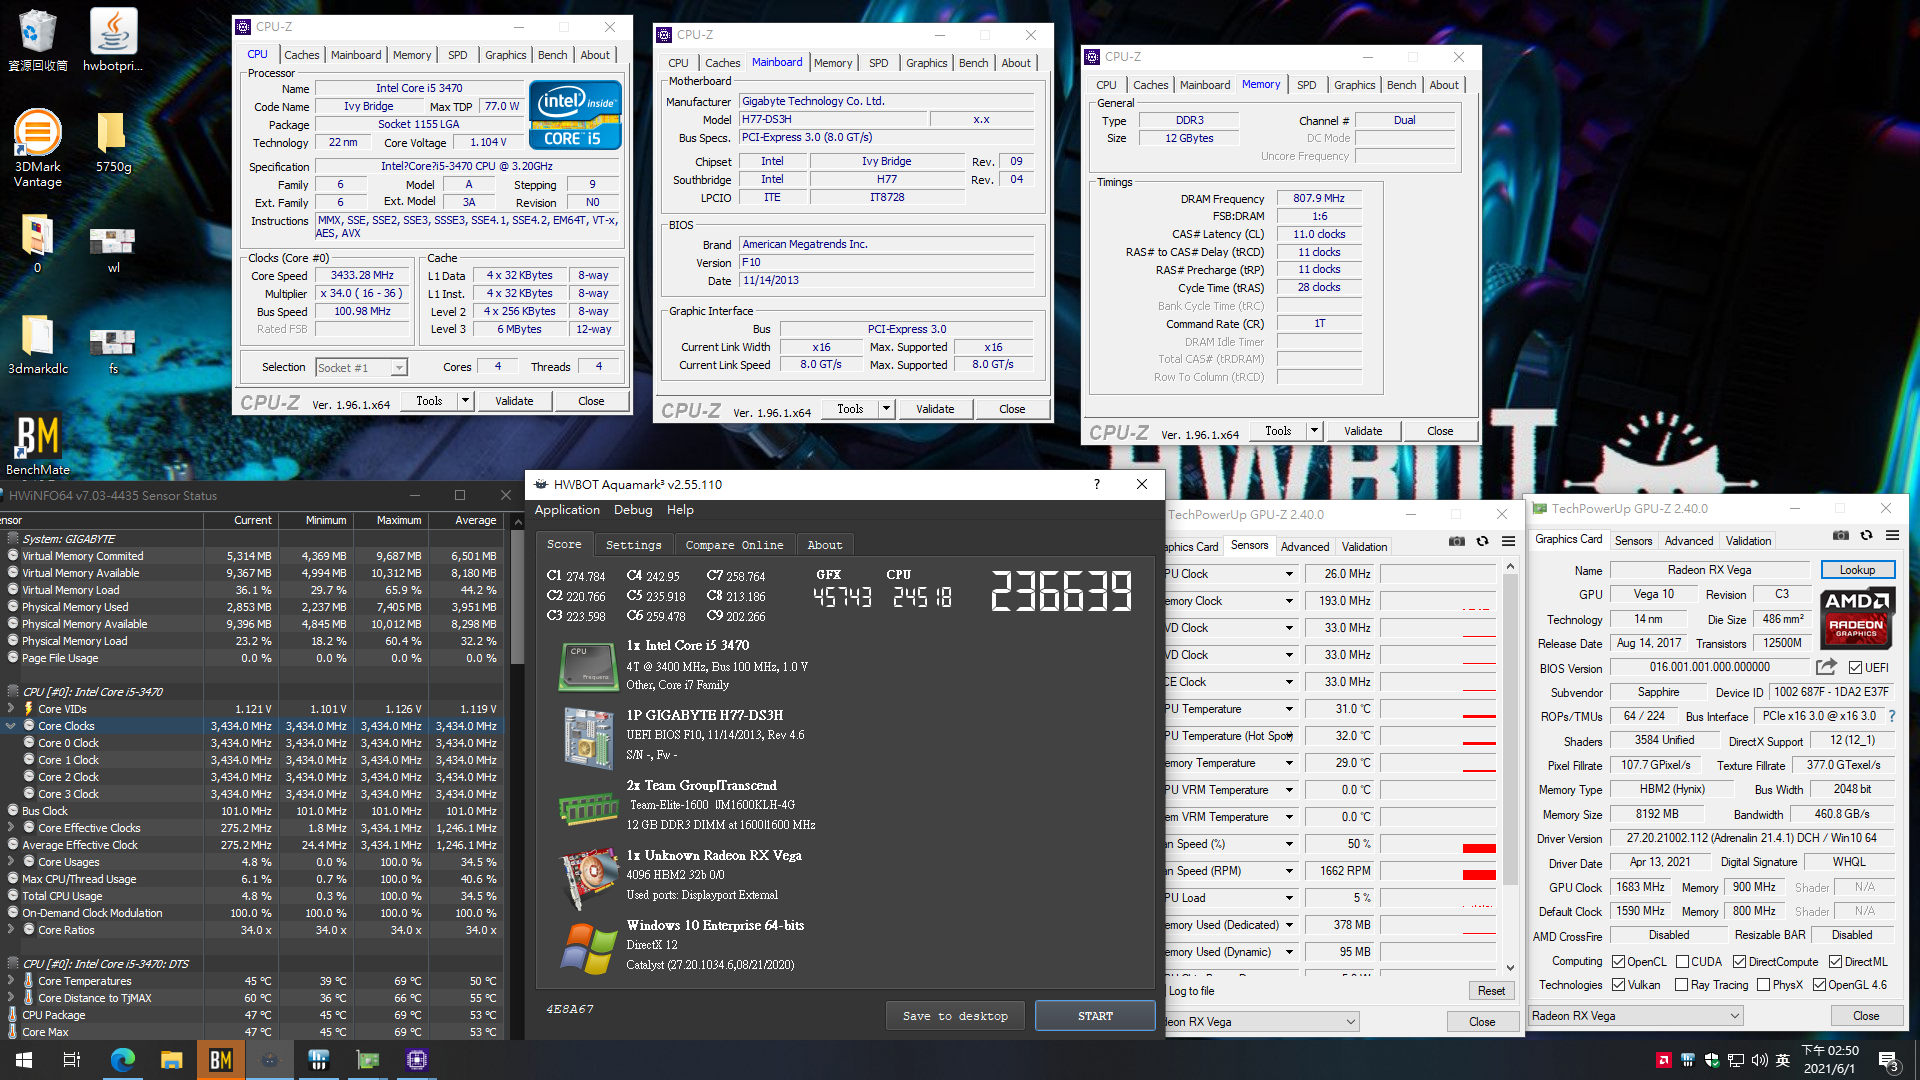Screen dimensions: 1920x1080
Task: Click START button in Aquamark
Action: [1095, 1016]
